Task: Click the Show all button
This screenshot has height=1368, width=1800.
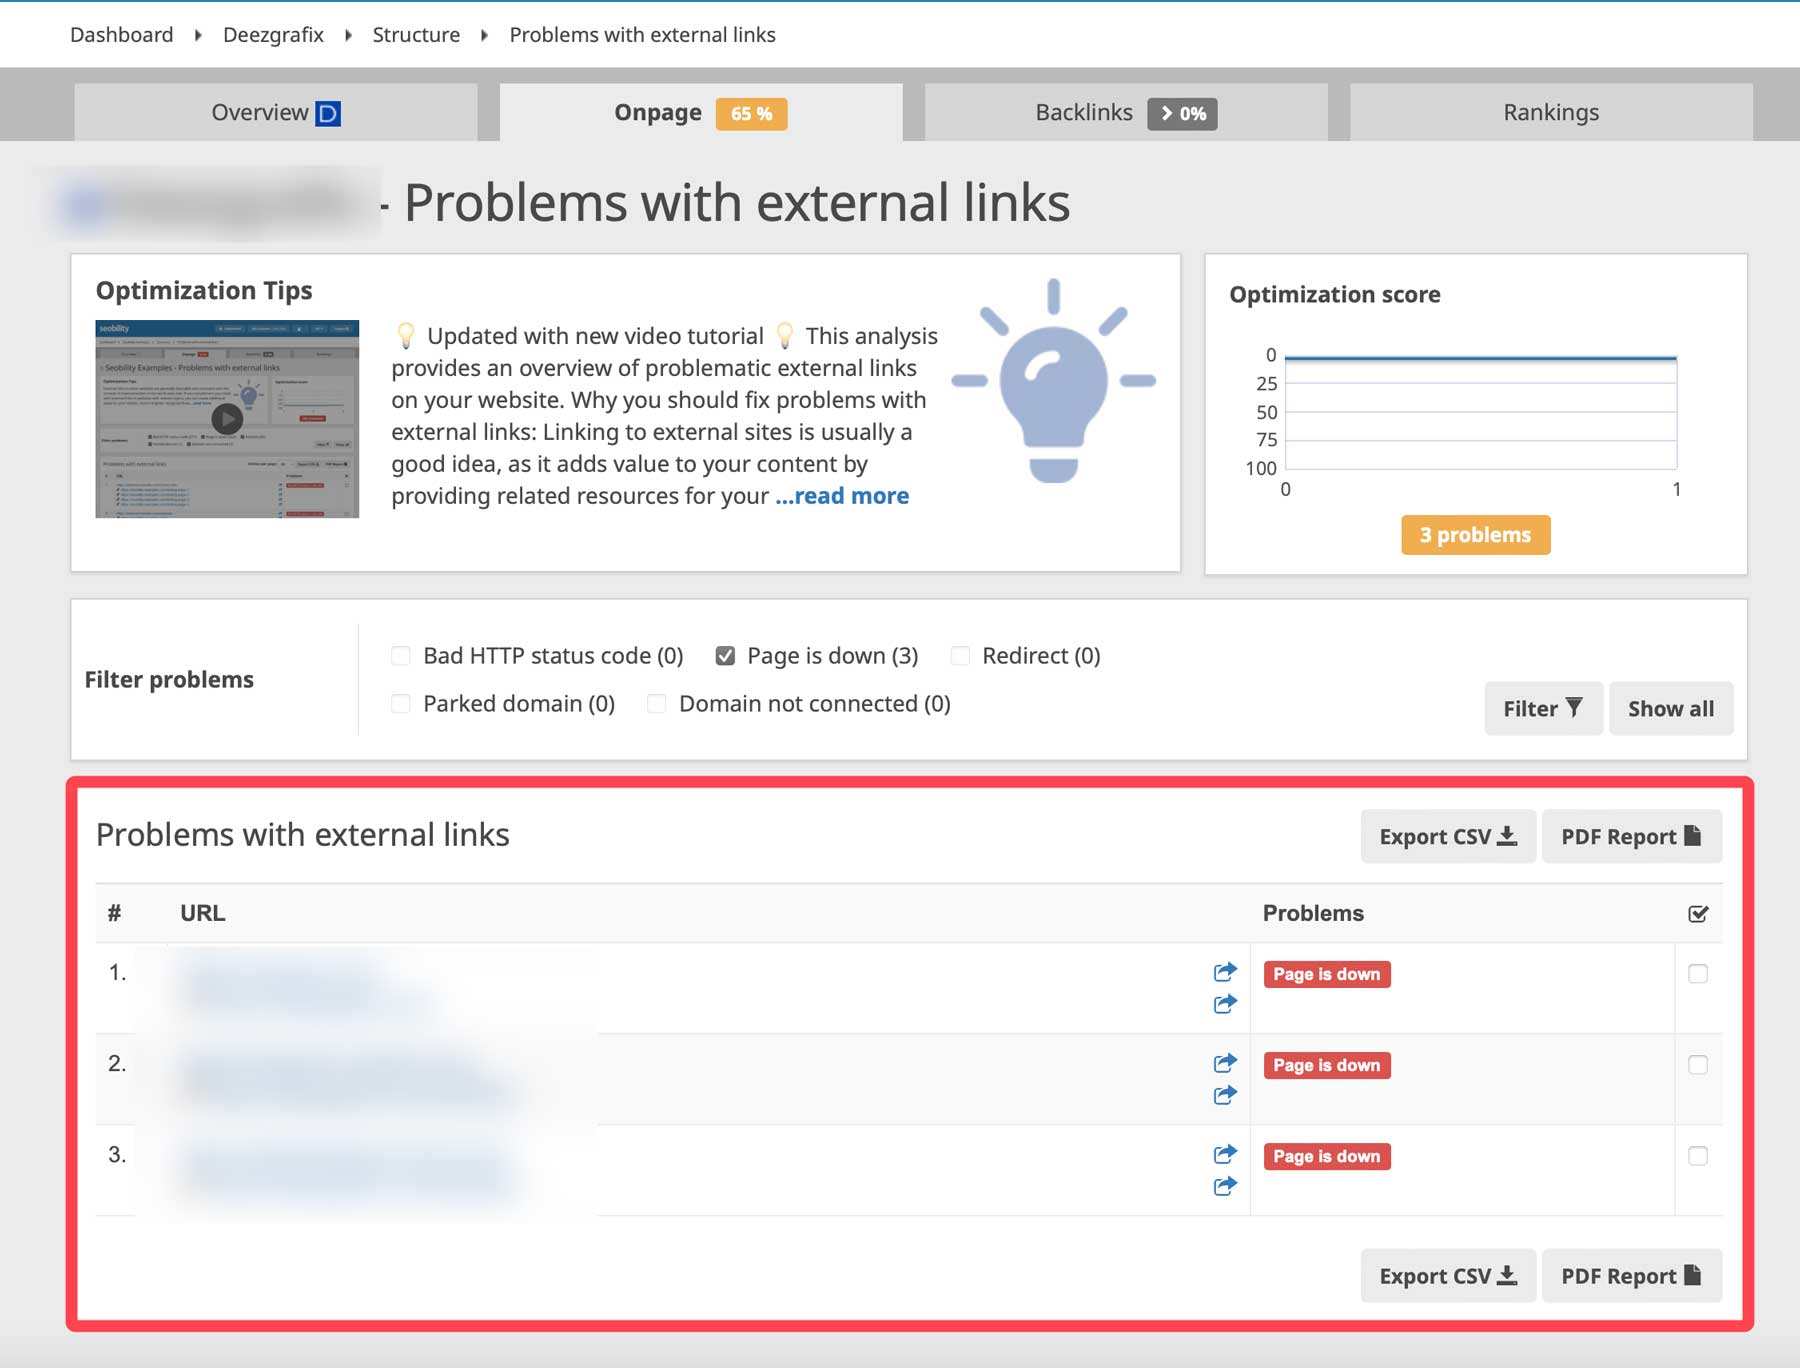Action: [x=1671, y=708]
